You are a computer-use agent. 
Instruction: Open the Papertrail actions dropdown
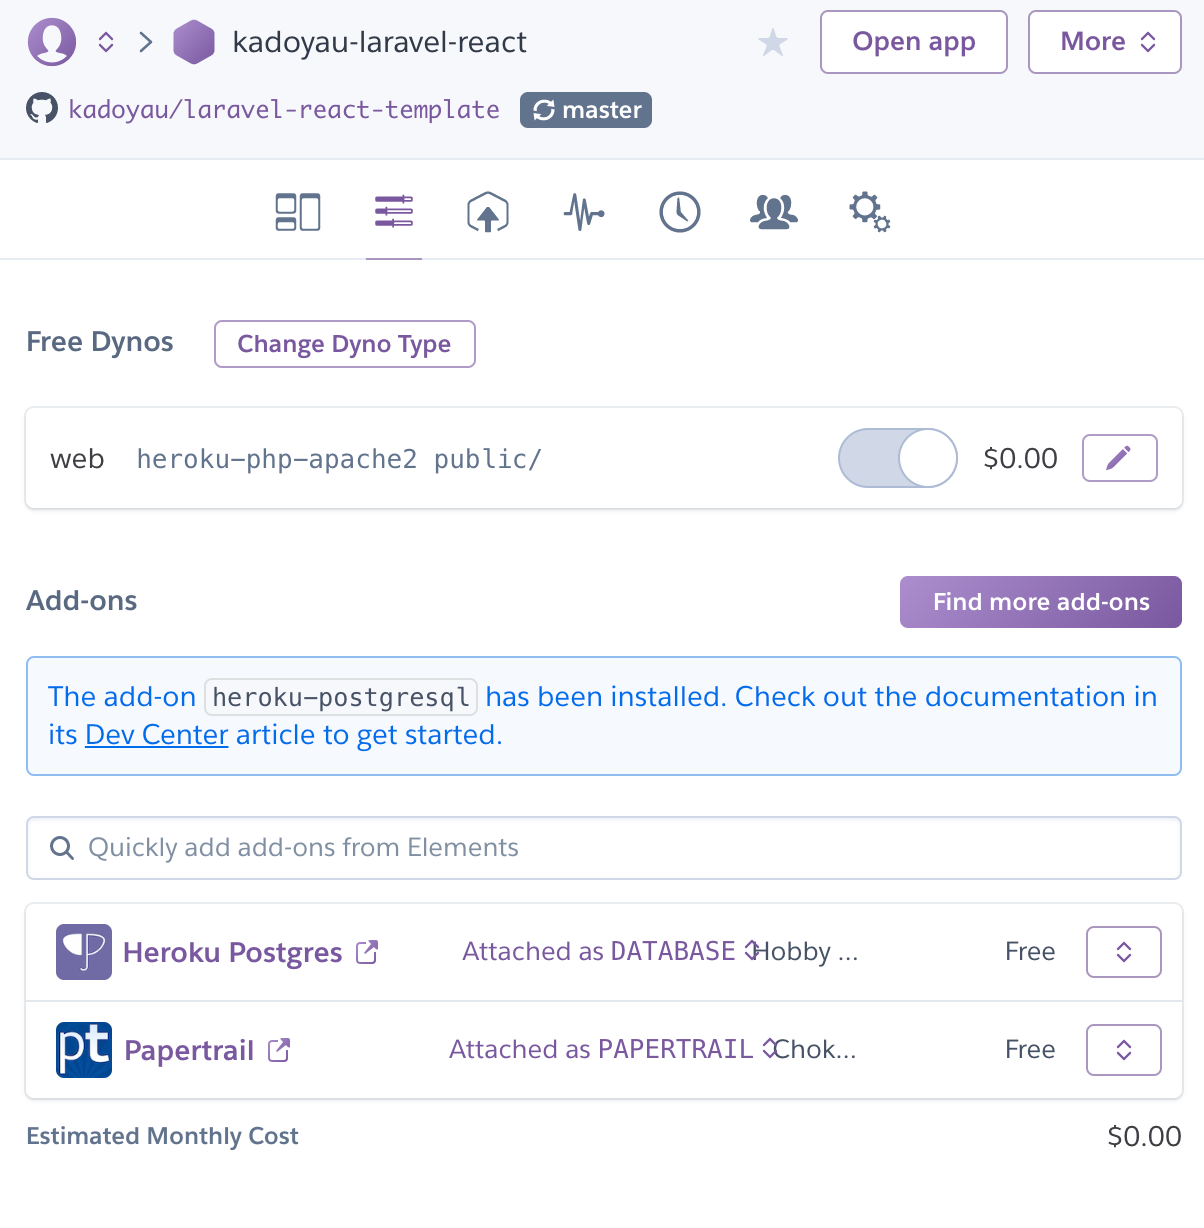pos(1123,1050)
